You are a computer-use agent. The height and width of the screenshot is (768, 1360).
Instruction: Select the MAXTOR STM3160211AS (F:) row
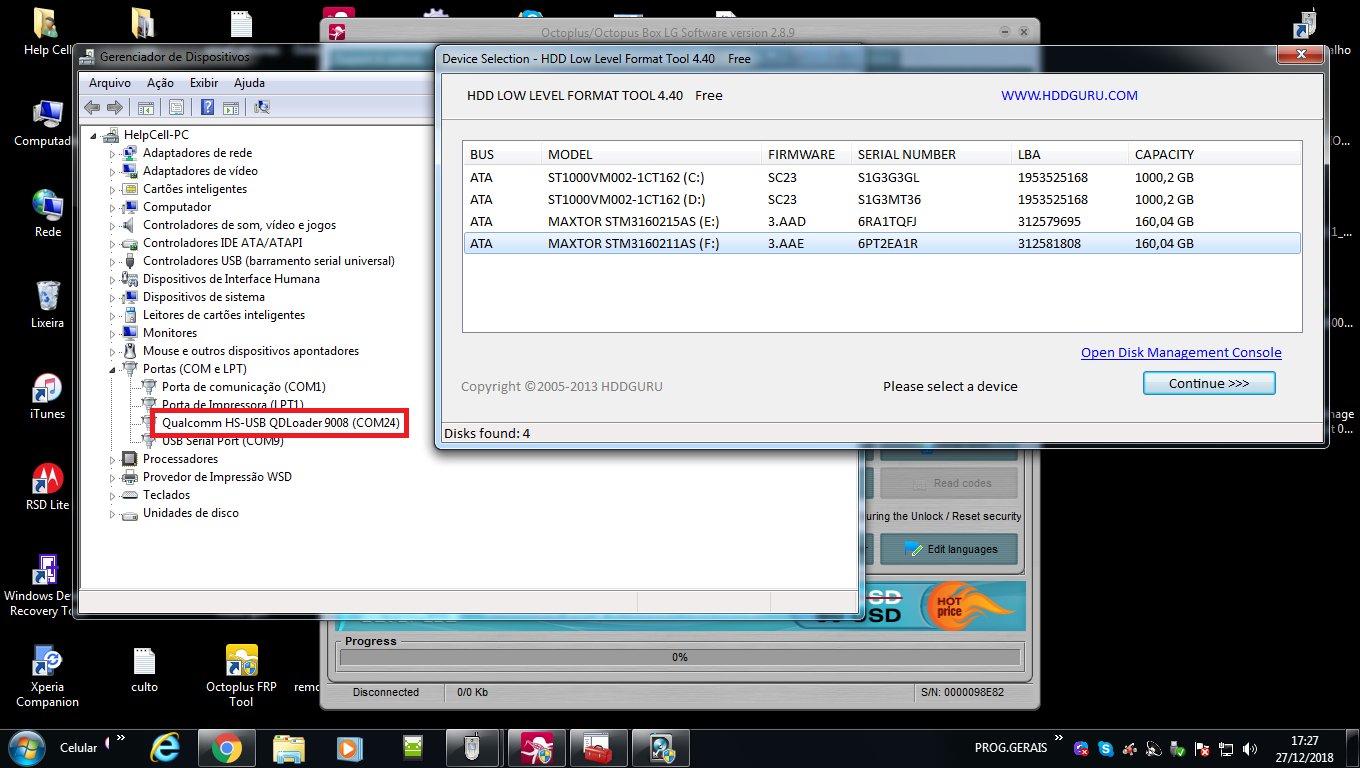(x=882, y=243)
